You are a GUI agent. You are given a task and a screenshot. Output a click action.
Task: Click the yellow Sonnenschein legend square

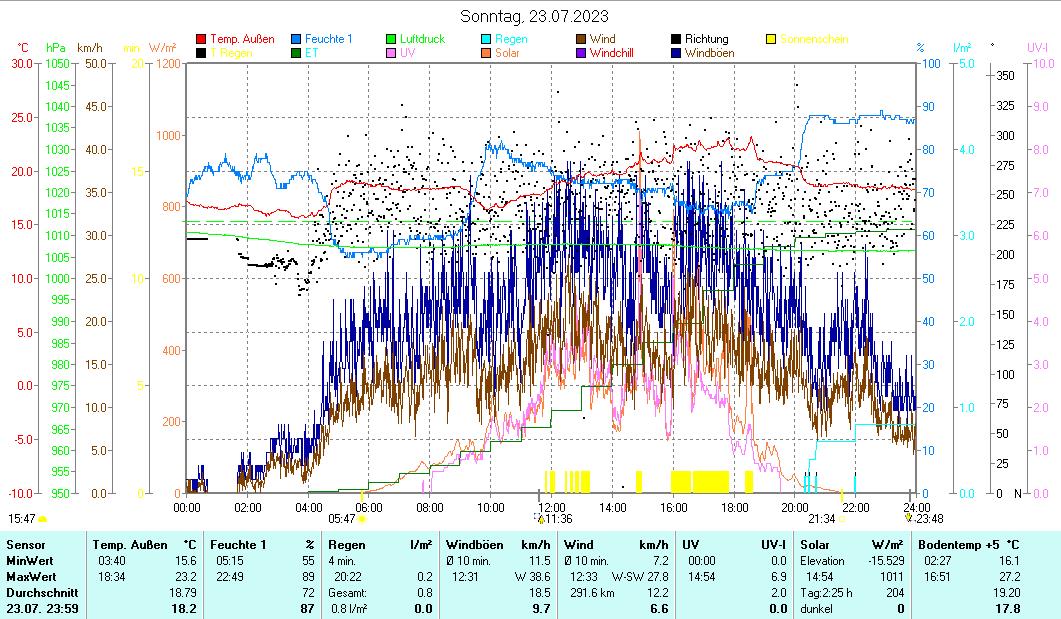pyautogui.click(x=771, y=40)
